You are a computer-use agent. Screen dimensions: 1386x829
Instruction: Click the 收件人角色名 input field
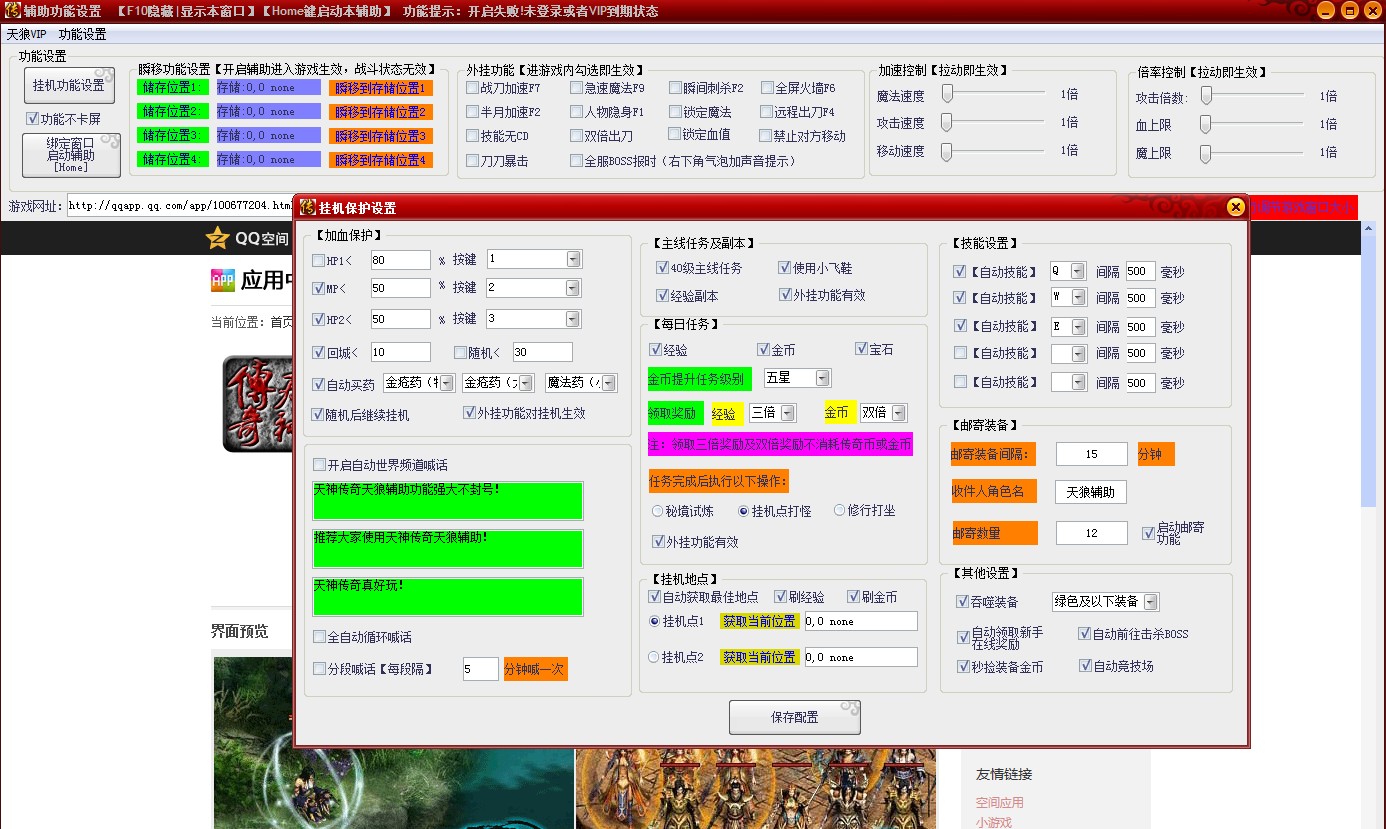click(1089, 492)
